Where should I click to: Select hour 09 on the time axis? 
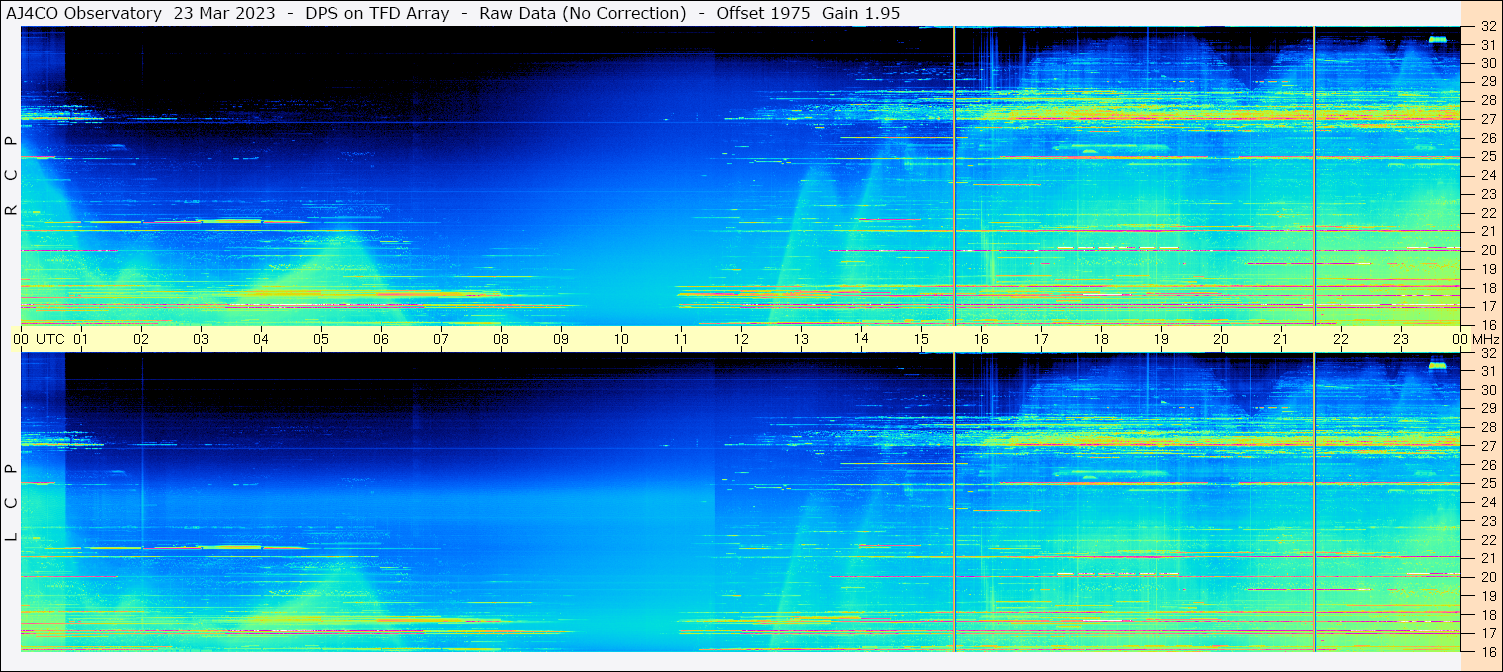pos(561,339)
